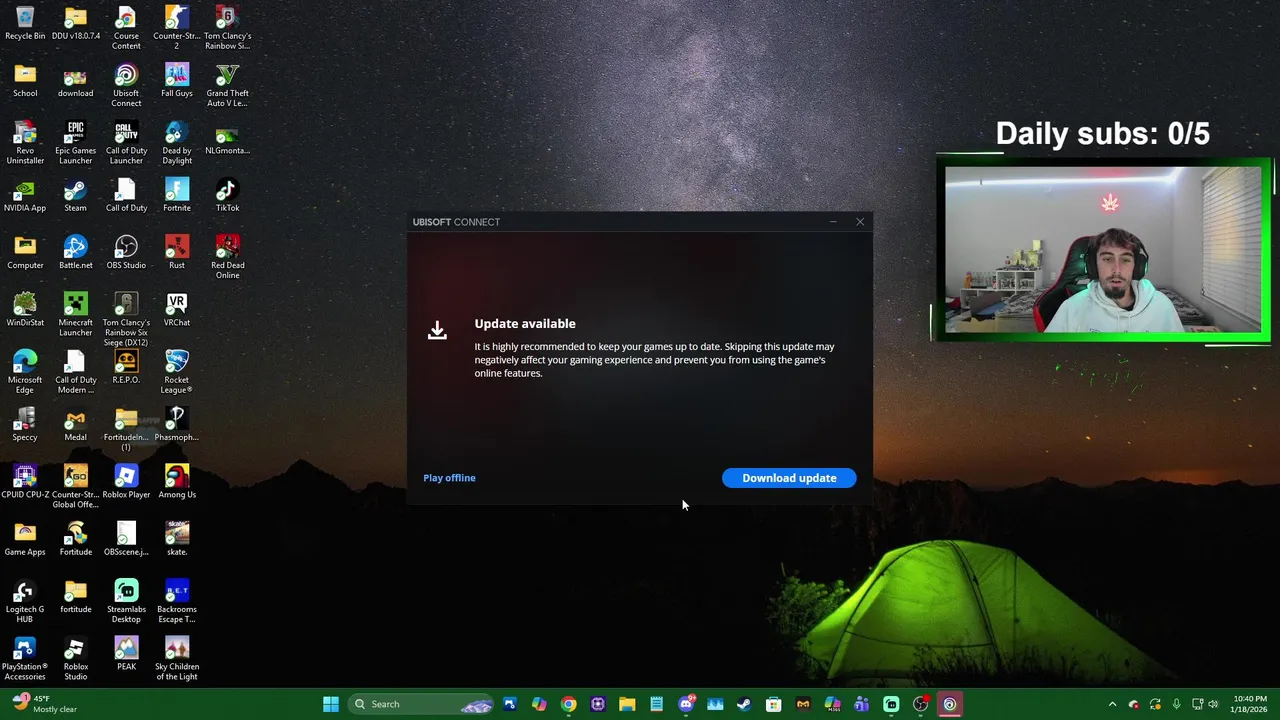Open Microsoft Store from the taskbar

click(x=773, y=704)
